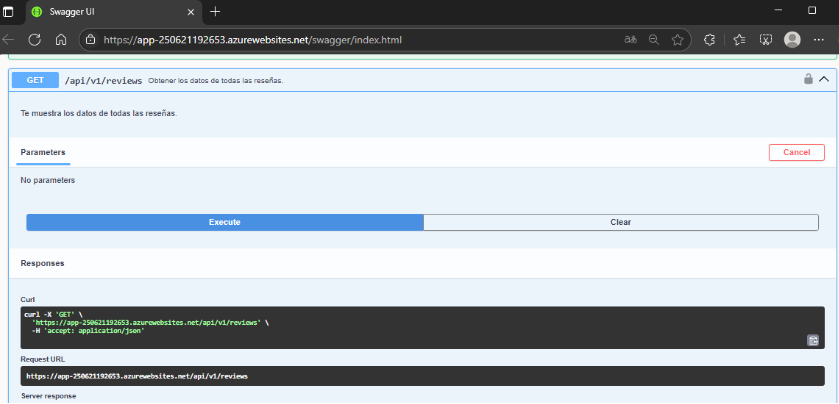
Task: Open the Favorites list icon
Action: tap(739, 40)
